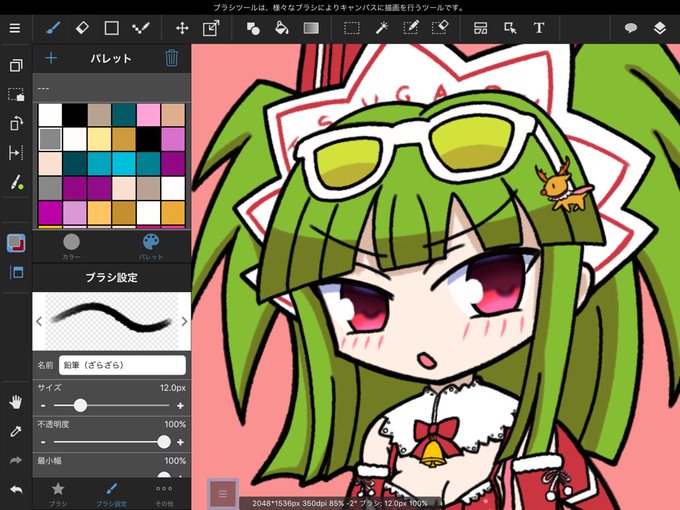
Task: Select the polyline dot tool
Action: pos(141,28)
